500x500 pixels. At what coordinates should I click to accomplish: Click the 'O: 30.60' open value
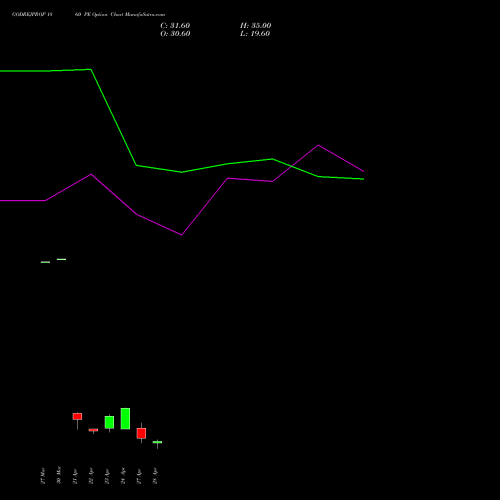tap(175, 34)
